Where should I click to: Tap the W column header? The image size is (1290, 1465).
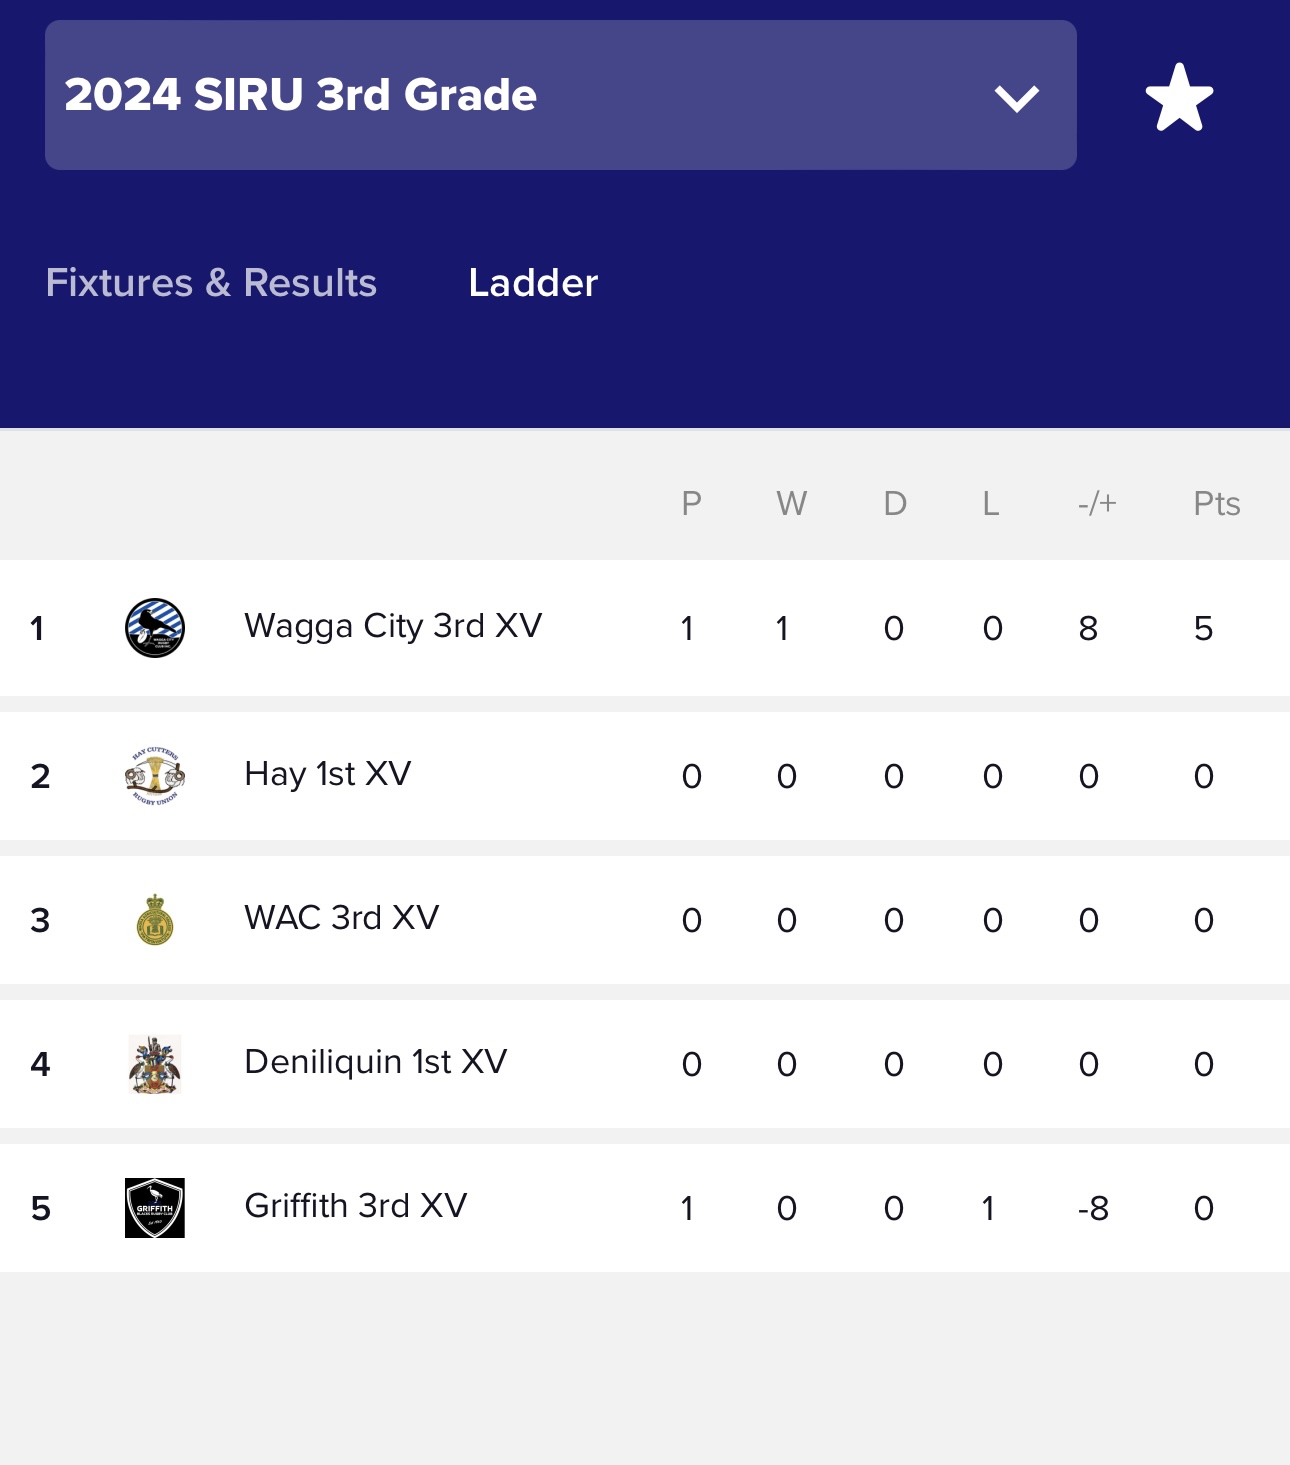pyautogui.click(x=791, y=503)
